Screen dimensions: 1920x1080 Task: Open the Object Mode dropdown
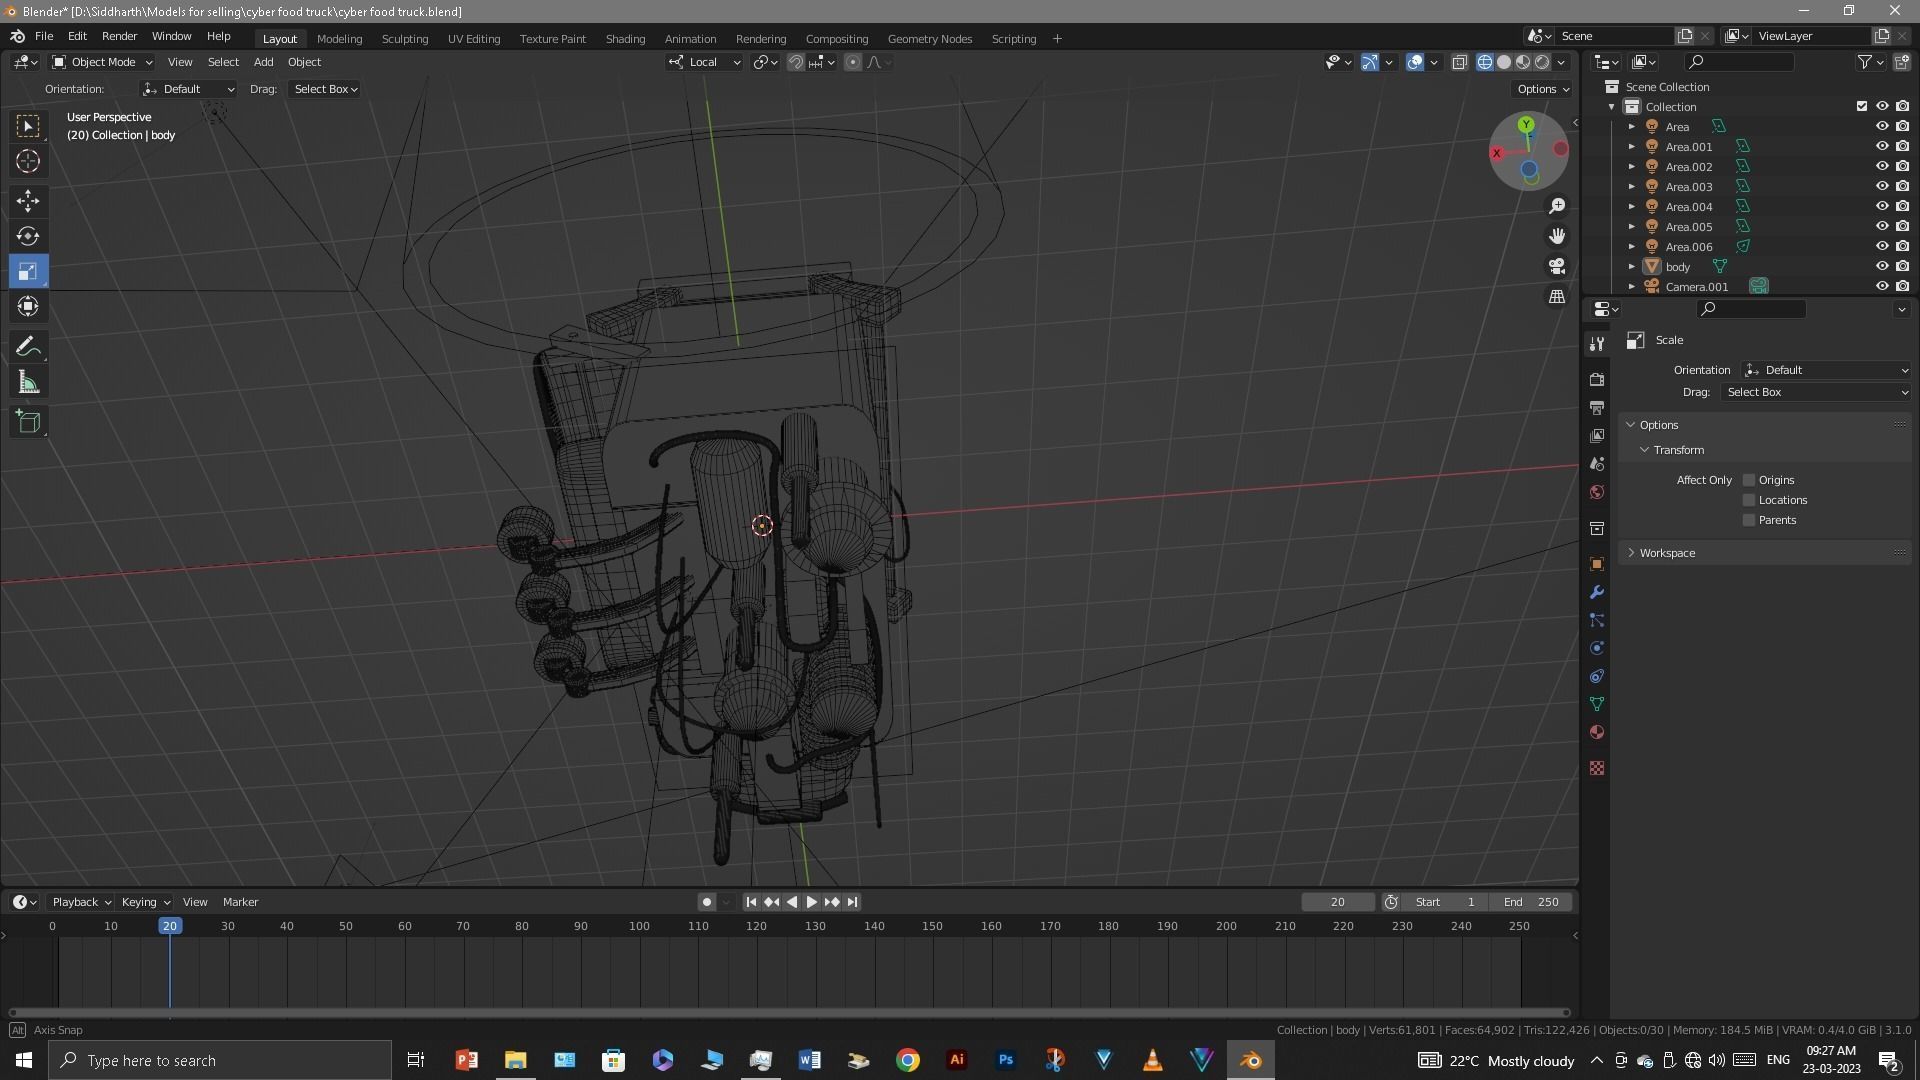coord(102,62)
